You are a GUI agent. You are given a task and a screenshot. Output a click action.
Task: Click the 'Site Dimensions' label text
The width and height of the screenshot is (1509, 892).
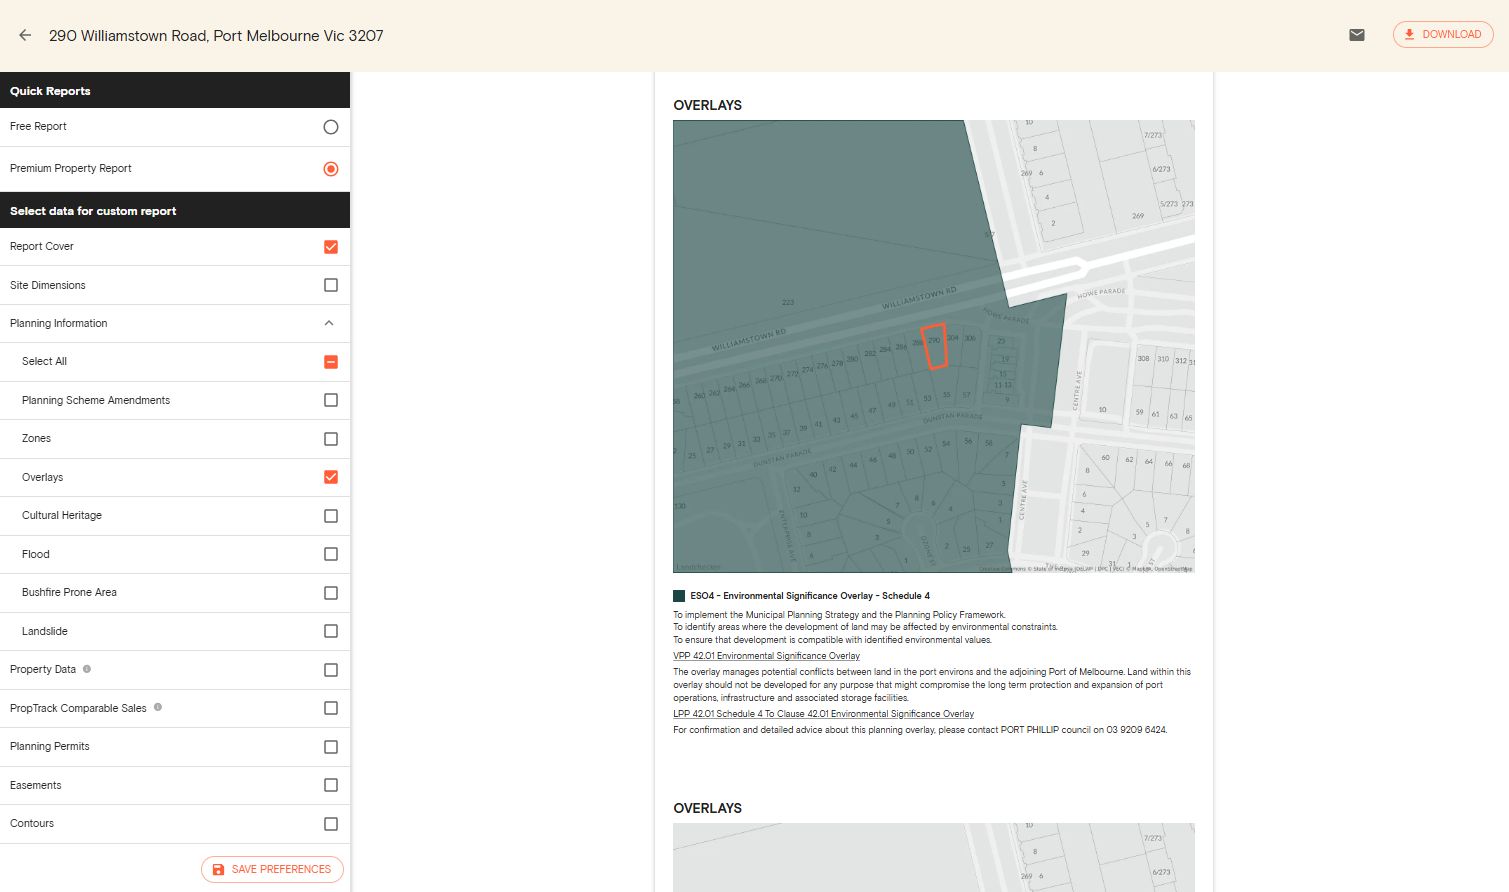pos(48,285)
